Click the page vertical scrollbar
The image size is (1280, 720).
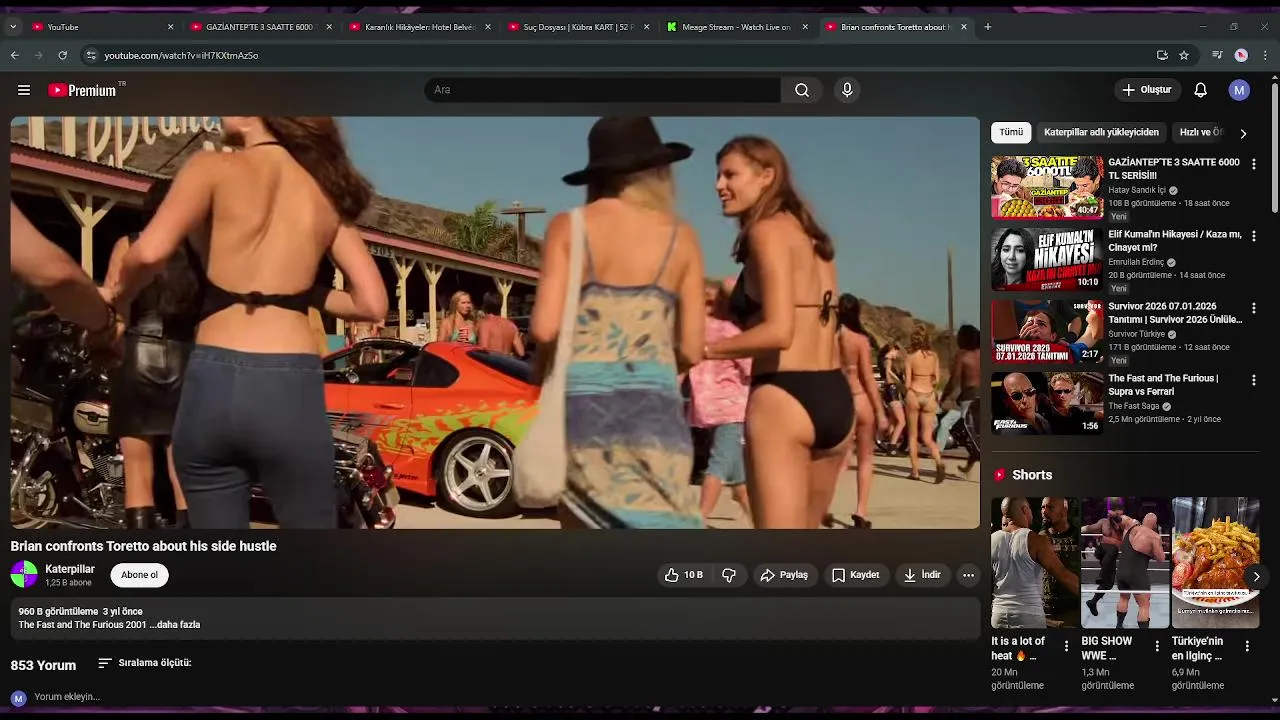1274,150
